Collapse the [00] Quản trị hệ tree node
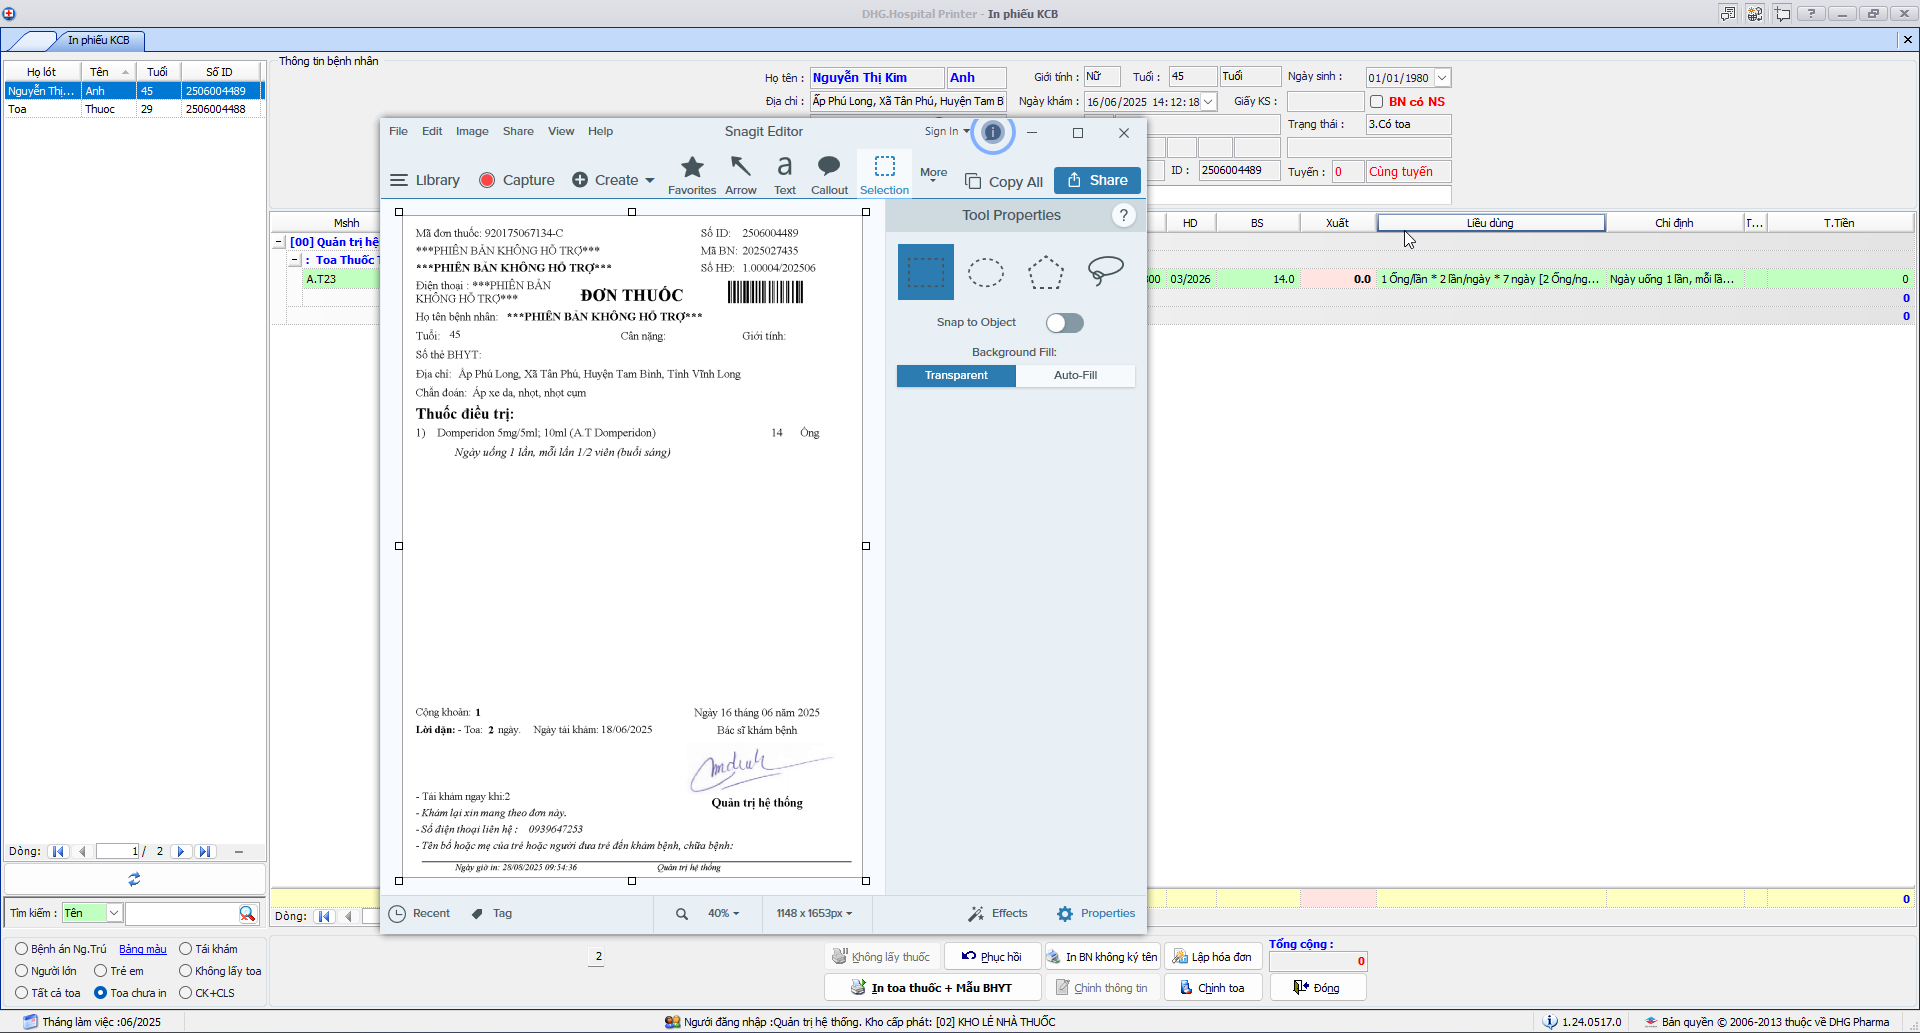Image resolution: width=1920 pixels, height=1033 pixels. 279,242
